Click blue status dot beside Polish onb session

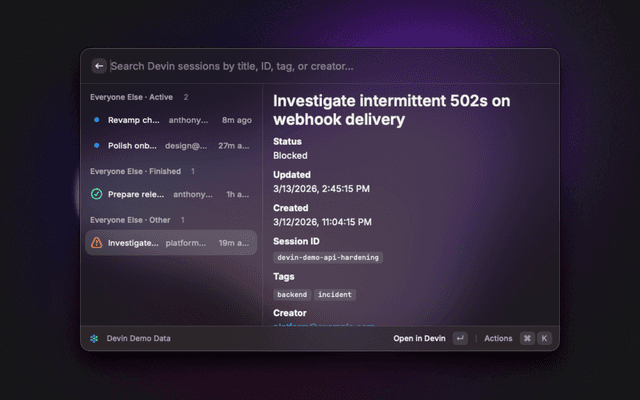(x=96, y=145)
